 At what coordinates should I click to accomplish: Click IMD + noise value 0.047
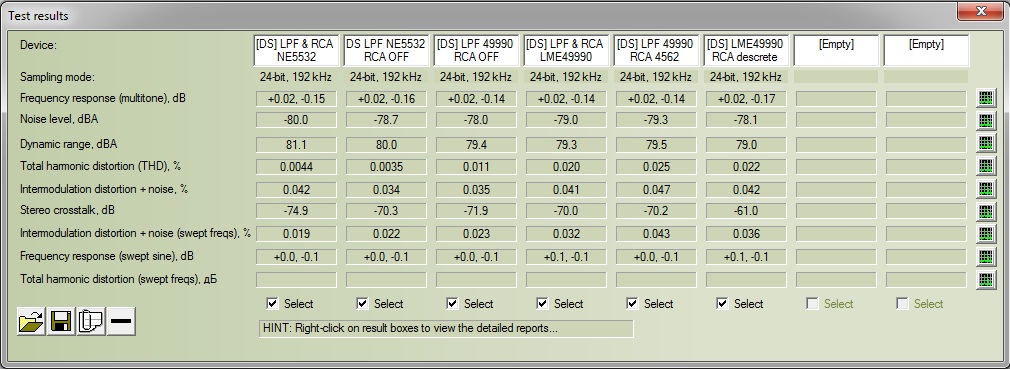(x=656, y=190)
